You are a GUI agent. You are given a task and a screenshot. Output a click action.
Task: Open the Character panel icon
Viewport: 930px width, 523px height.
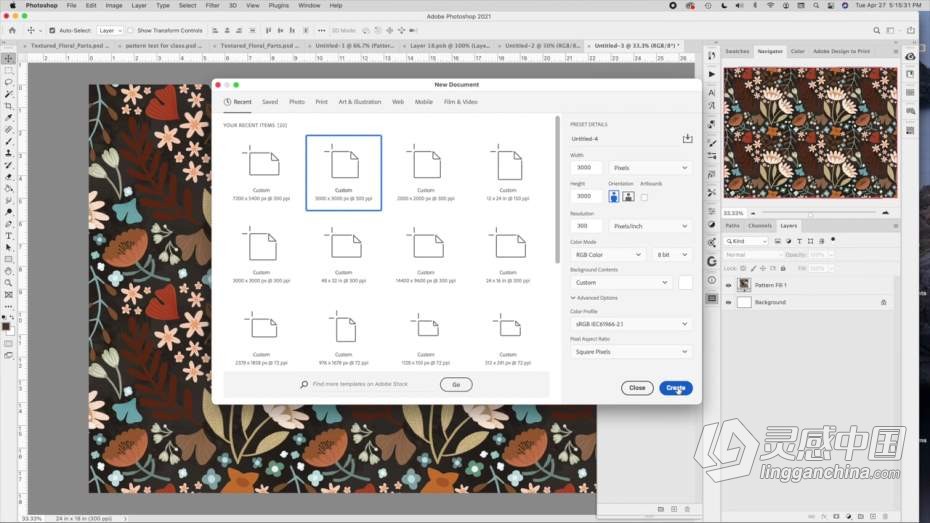[x=712, y=93]
